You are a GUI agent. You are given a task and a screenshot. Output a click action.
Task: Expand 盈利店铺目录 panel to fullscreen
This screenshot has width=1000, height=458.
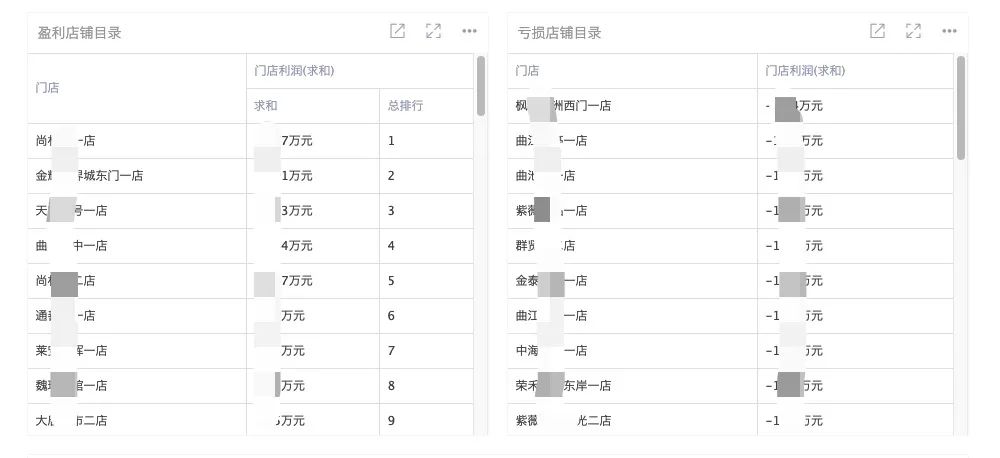click(433, 31)
